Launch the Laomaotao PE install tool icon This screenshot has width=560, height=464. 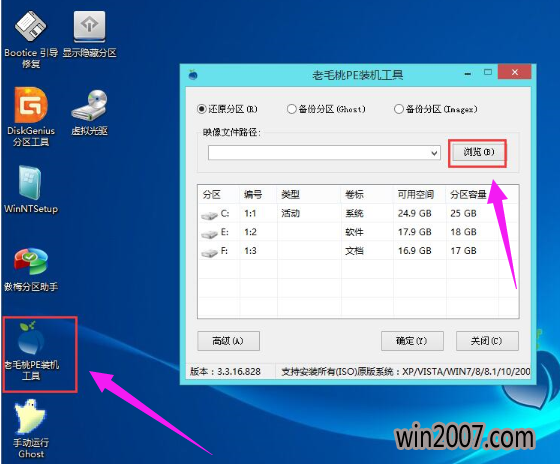(x=31, y=351)
